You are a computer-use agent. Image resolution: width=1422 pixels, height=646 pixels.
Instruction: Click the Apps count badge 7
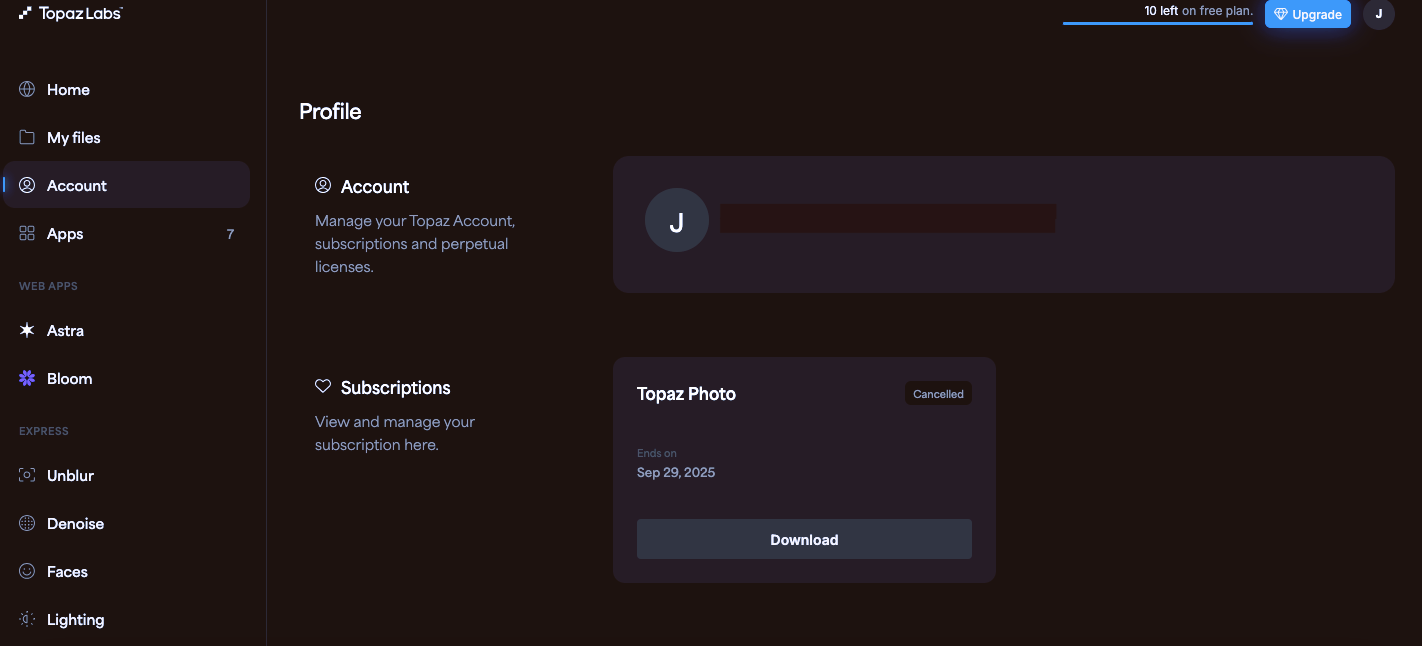(x=230, y=234)
